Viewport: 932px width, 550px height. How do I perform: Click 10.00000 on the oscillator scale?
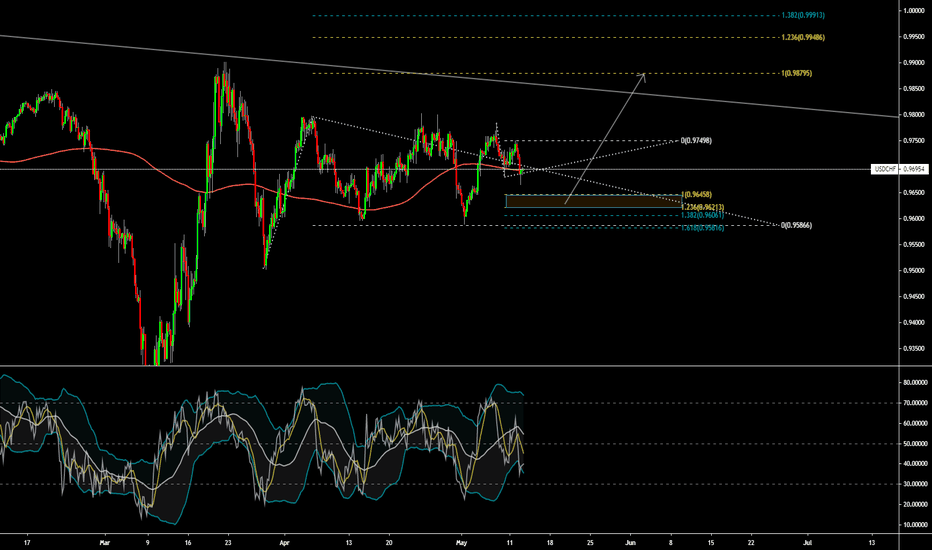click(915, 524)
